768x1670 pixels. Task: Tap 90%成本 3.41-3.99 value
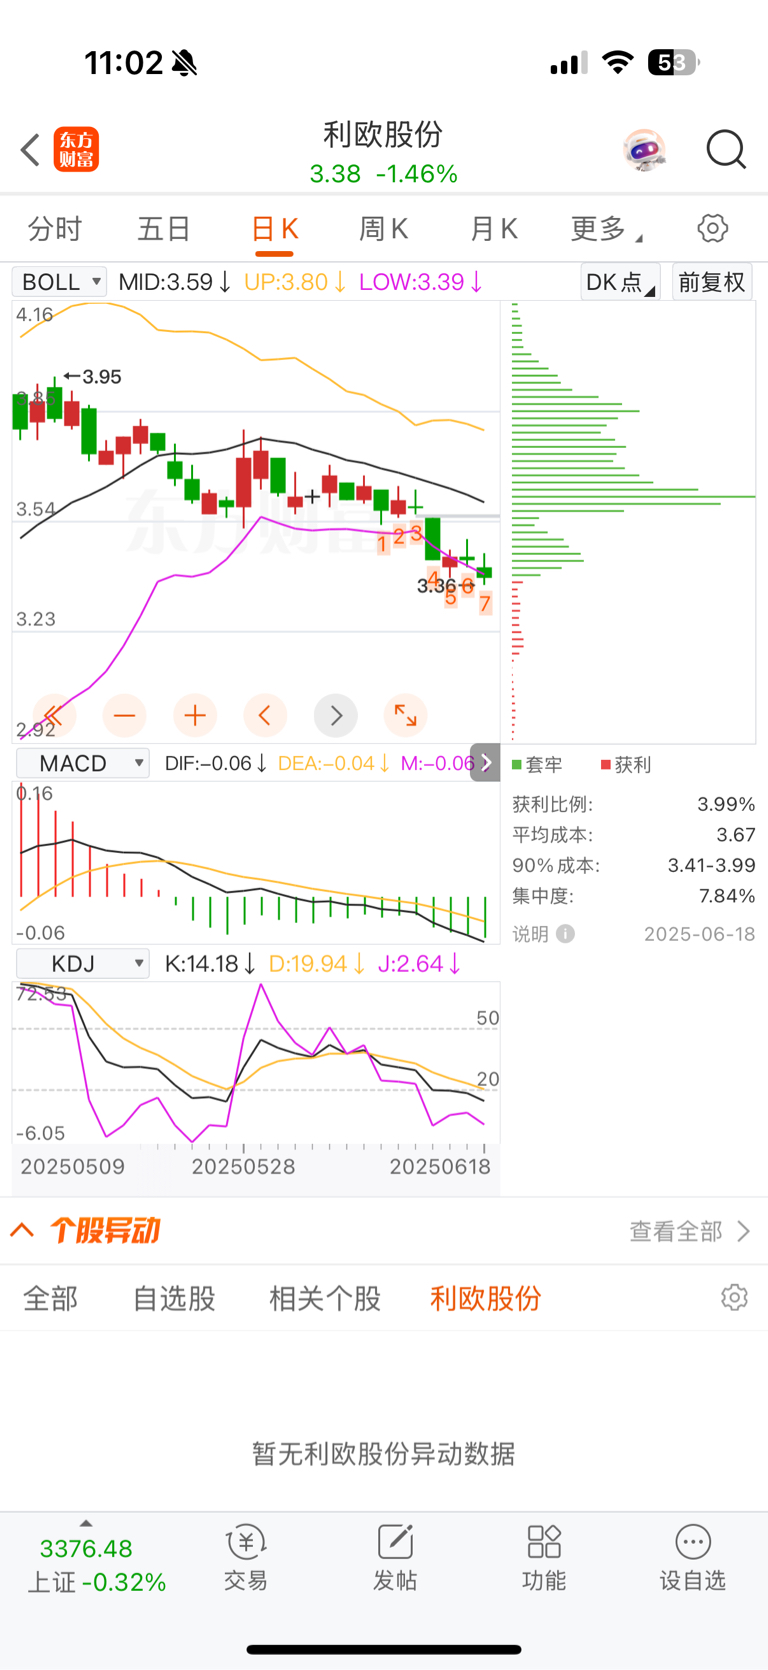(x=712, y=865)
